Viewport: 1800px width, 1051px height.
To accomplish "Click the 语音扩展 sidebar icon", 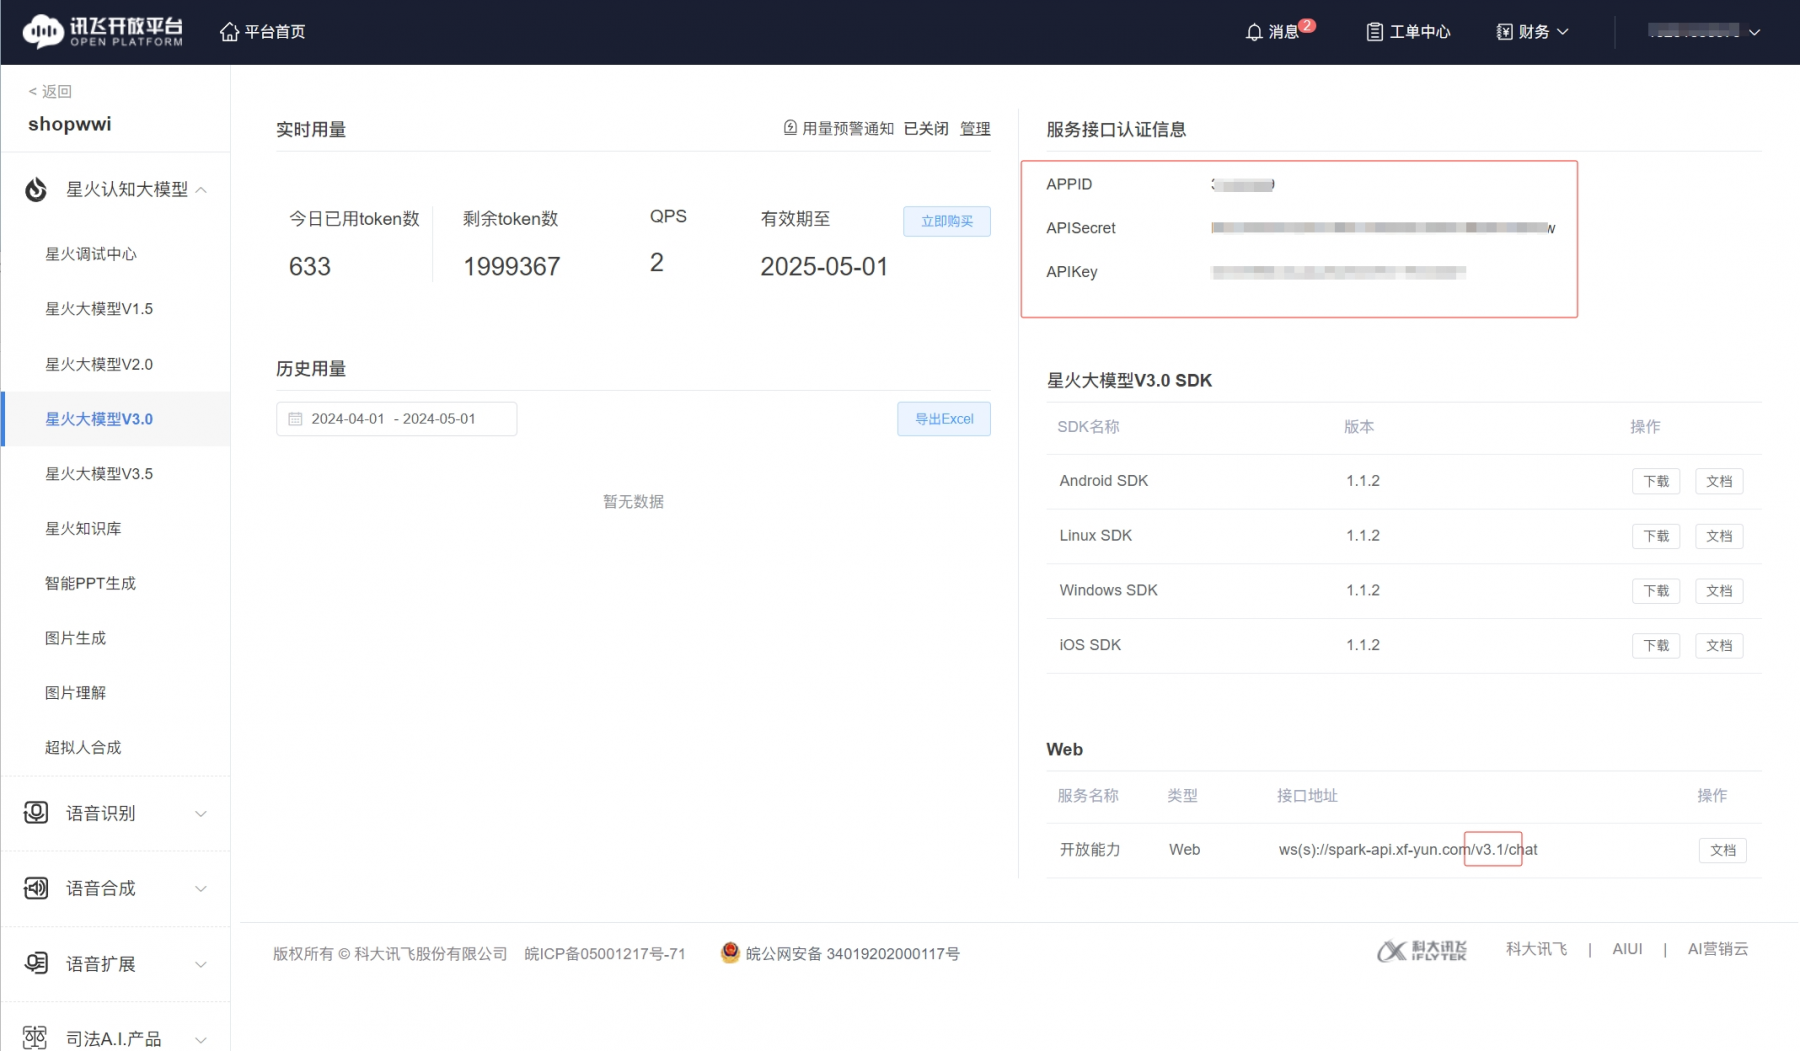I will click(x=36, y=963).
